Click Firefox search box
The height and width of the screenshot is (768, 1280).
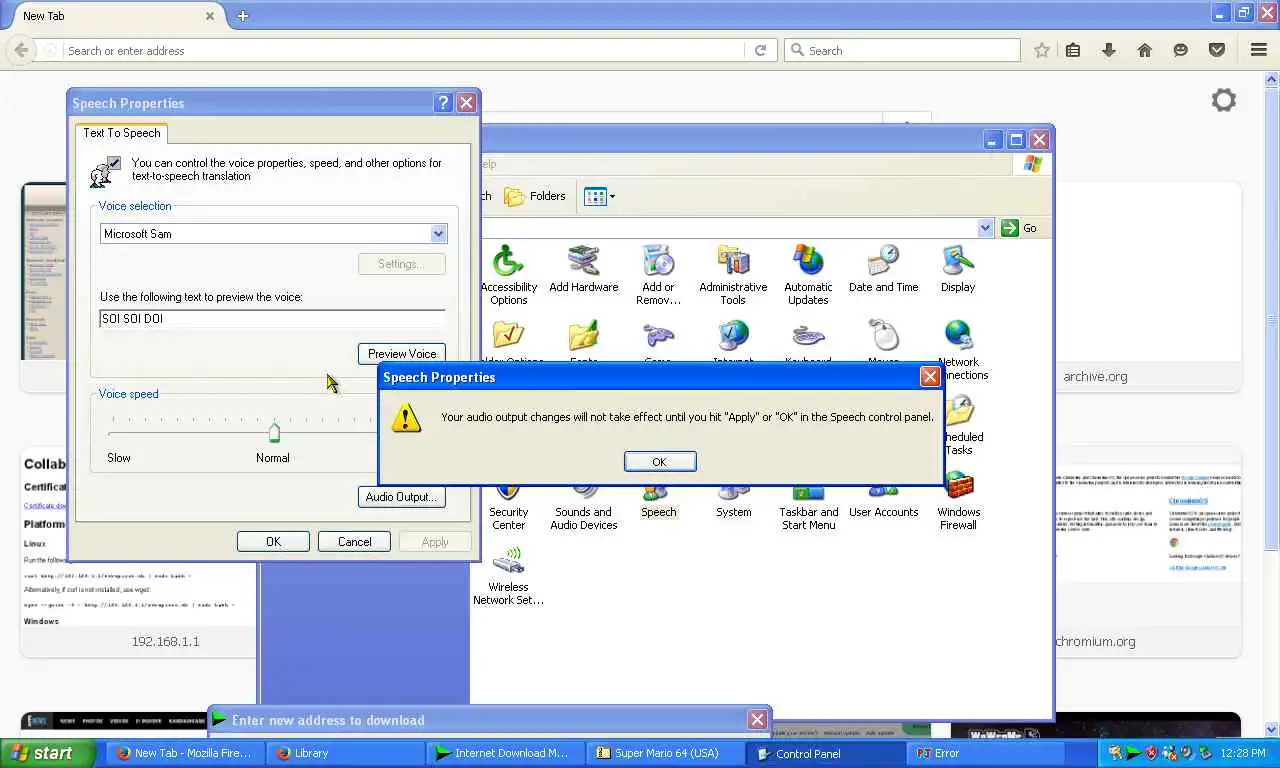tap(902, 50)
